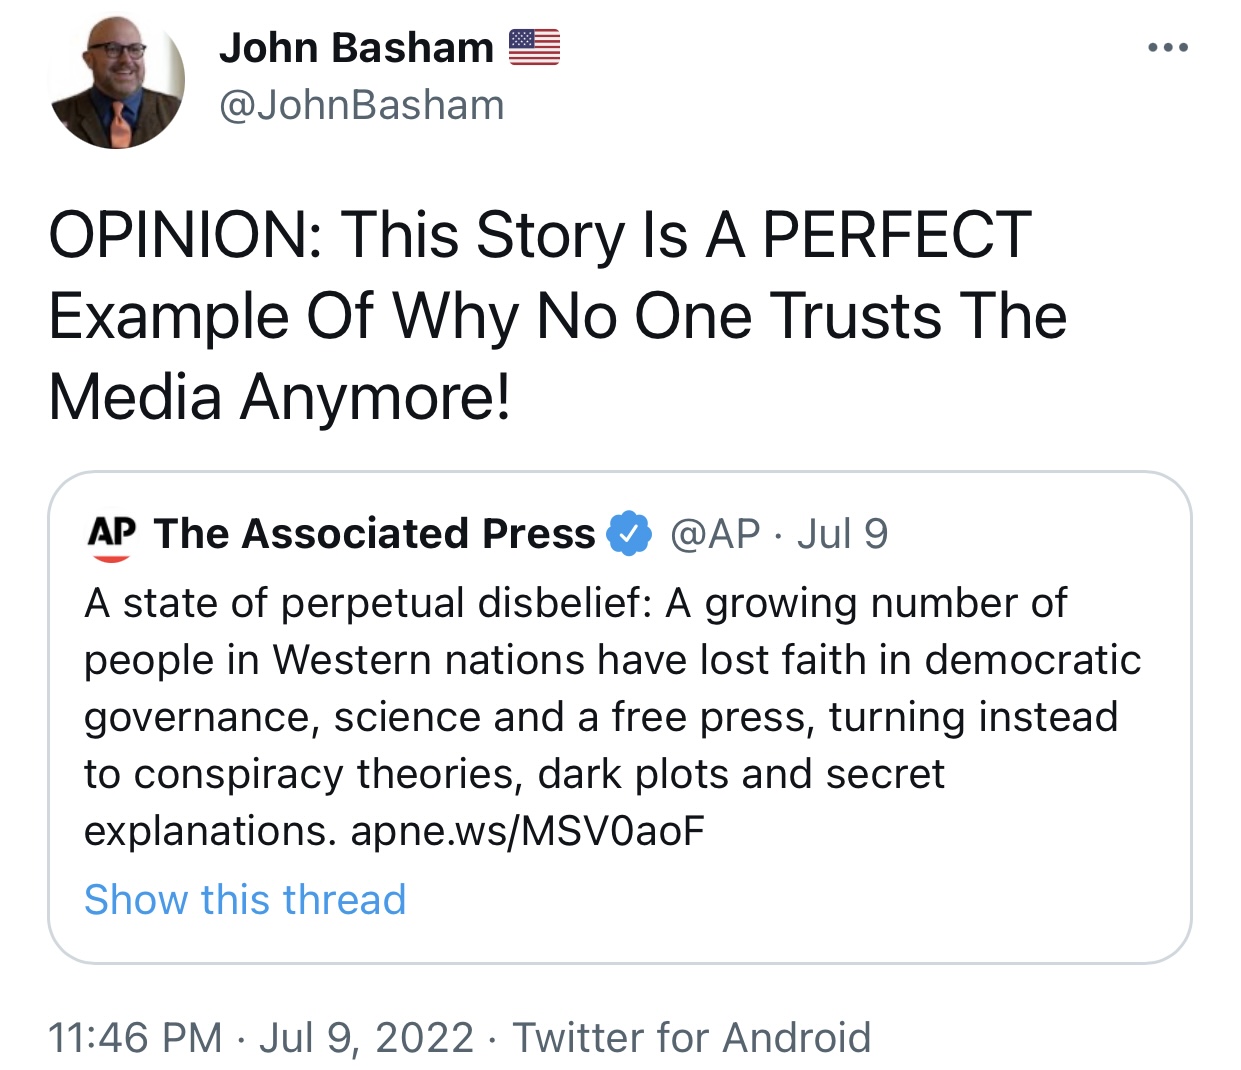Open the @JohnBasham handle link
1241x1070 pixels.
click(361, 105)
